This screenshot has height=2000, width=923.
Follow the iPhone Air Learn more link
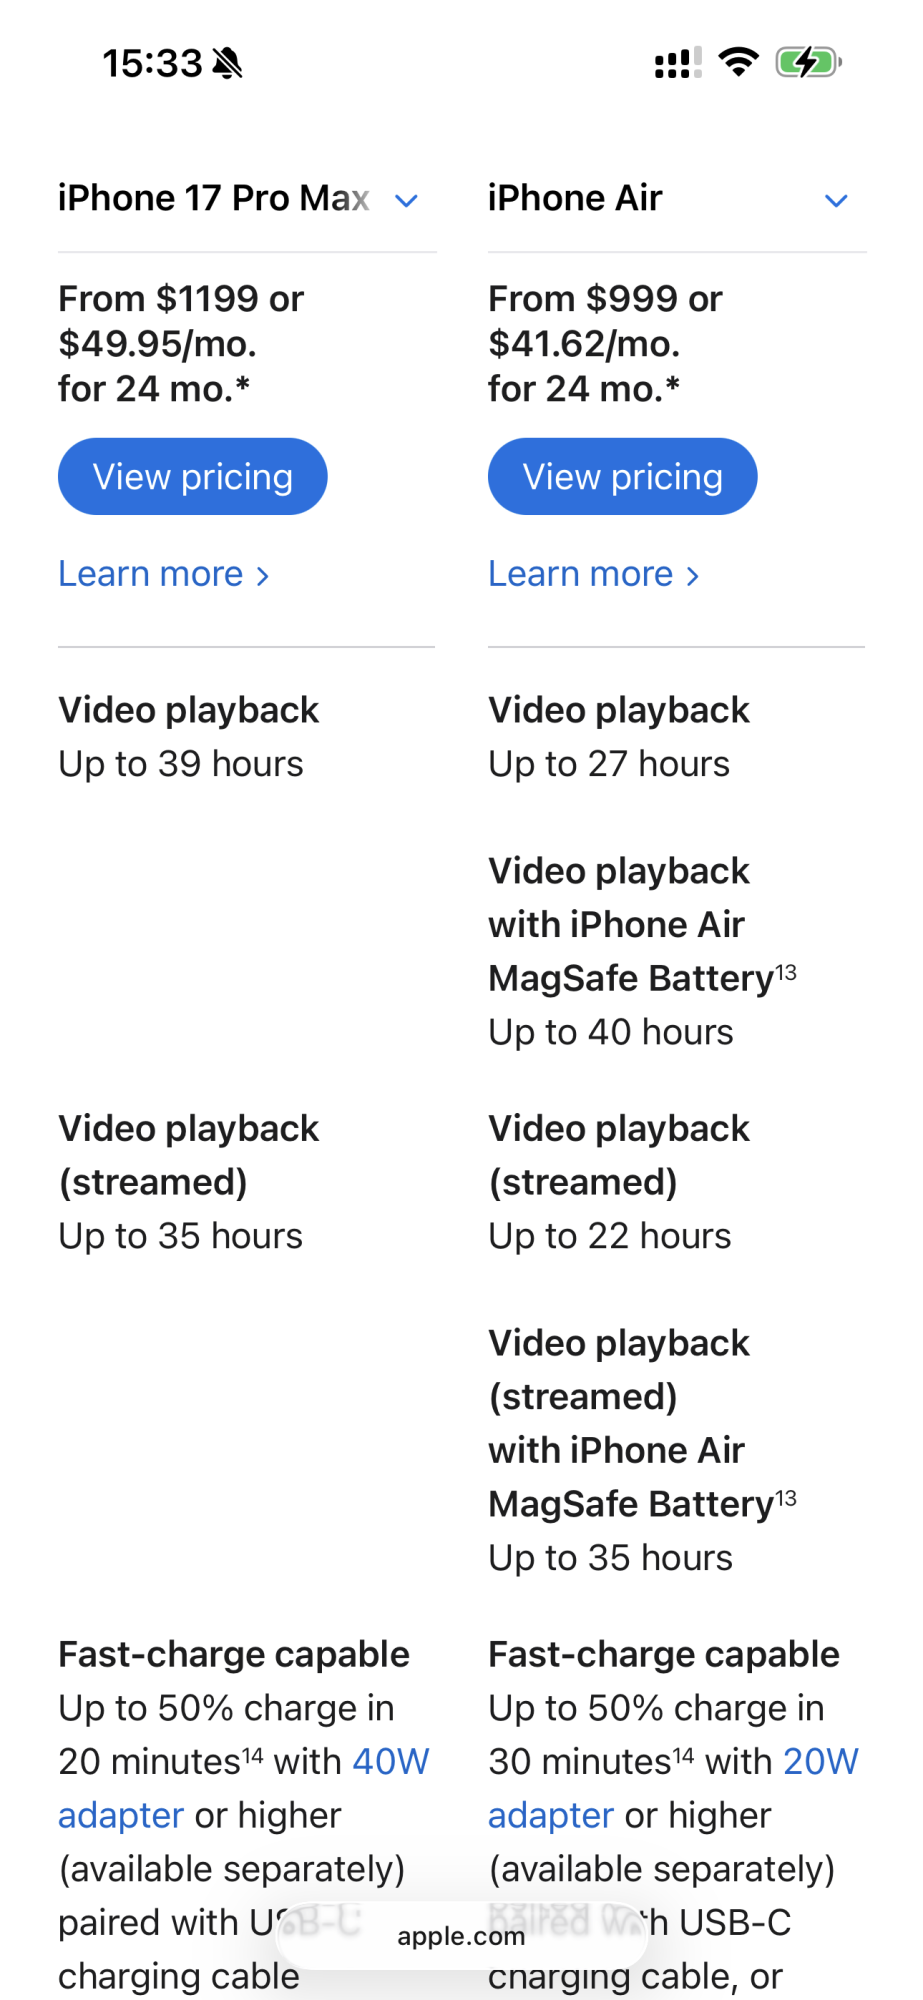click(593, 574)
